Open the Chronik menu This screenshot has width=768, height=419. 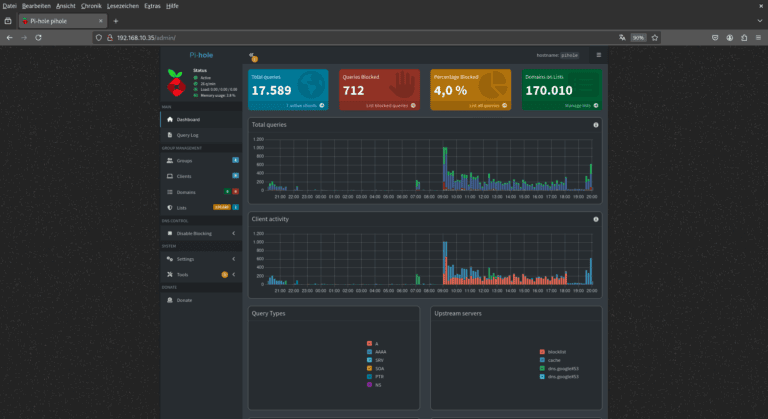click(91, 6)
